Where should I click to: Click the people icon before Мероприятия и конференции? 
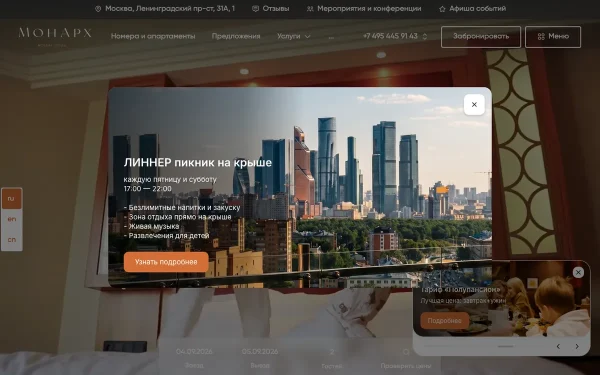310,8
